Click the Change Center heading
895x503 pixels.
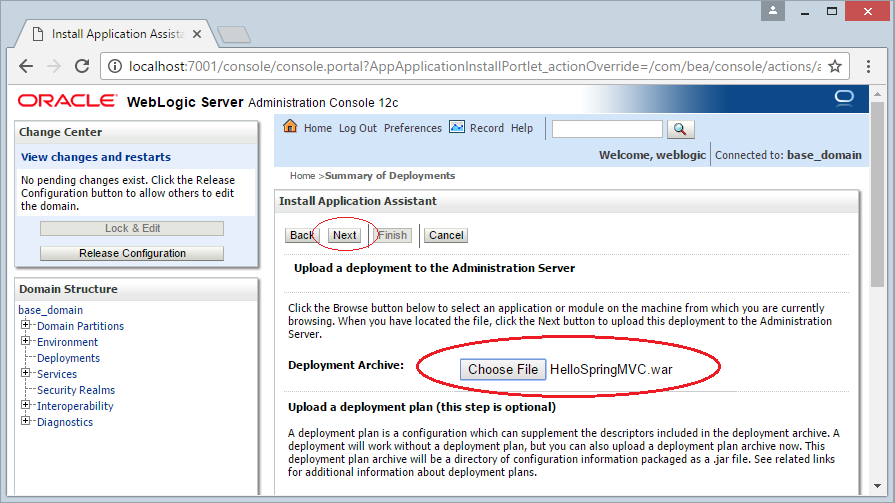point(61,132)
